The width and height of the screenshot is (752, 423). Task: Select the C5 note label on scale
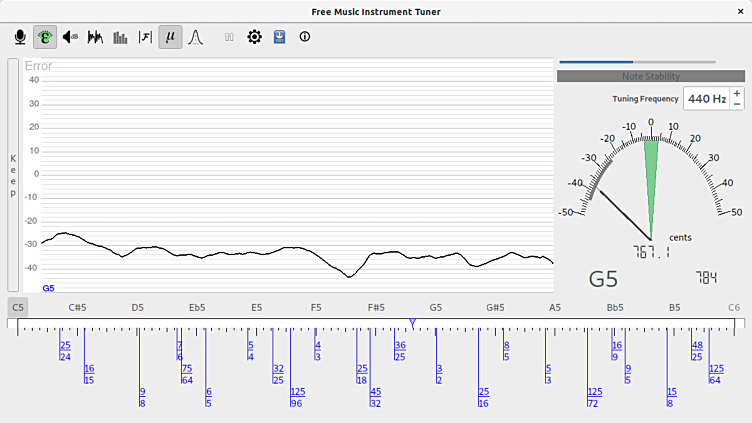(x=17, y=308)
